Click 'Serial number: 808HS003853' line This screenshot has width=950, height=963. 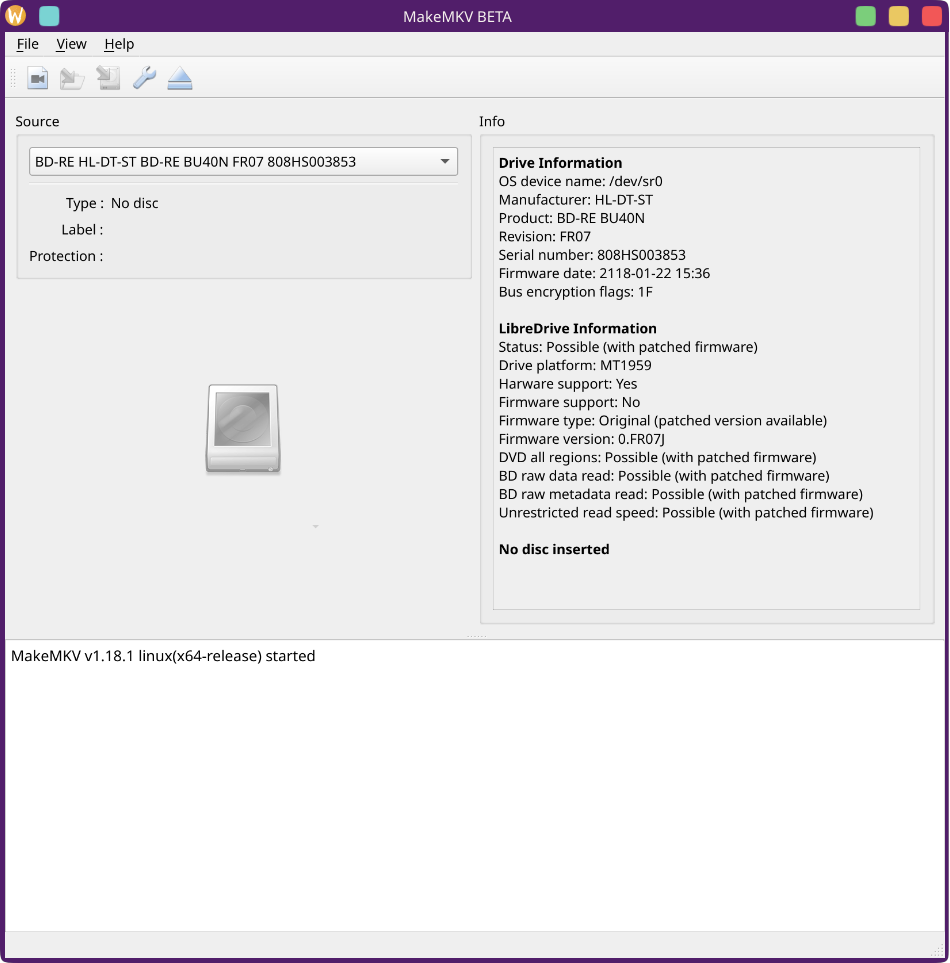[592, 255]
